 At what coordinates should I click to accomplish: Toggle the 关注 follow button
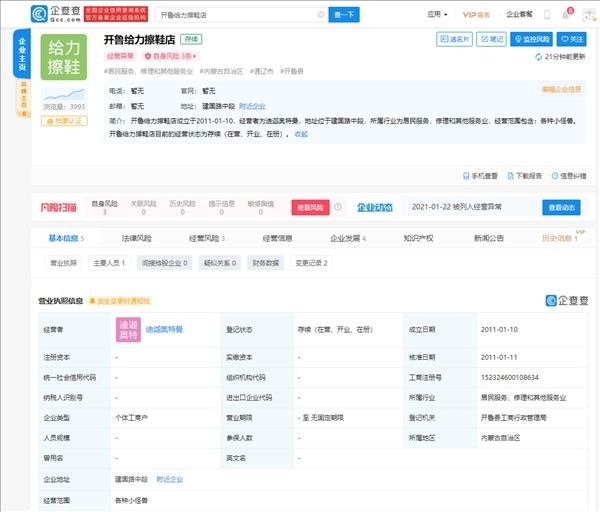coord(571,39)
